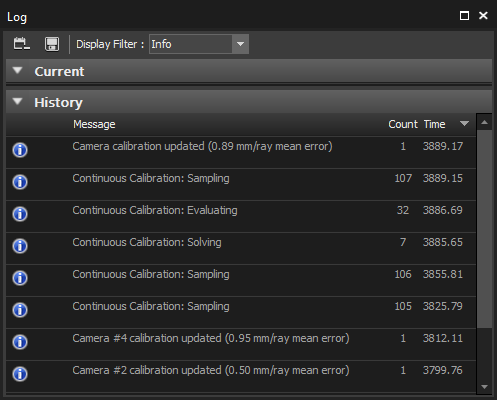Select the Sampling log row at time 3825.79
Screen dimensions: 497x400
241,313
